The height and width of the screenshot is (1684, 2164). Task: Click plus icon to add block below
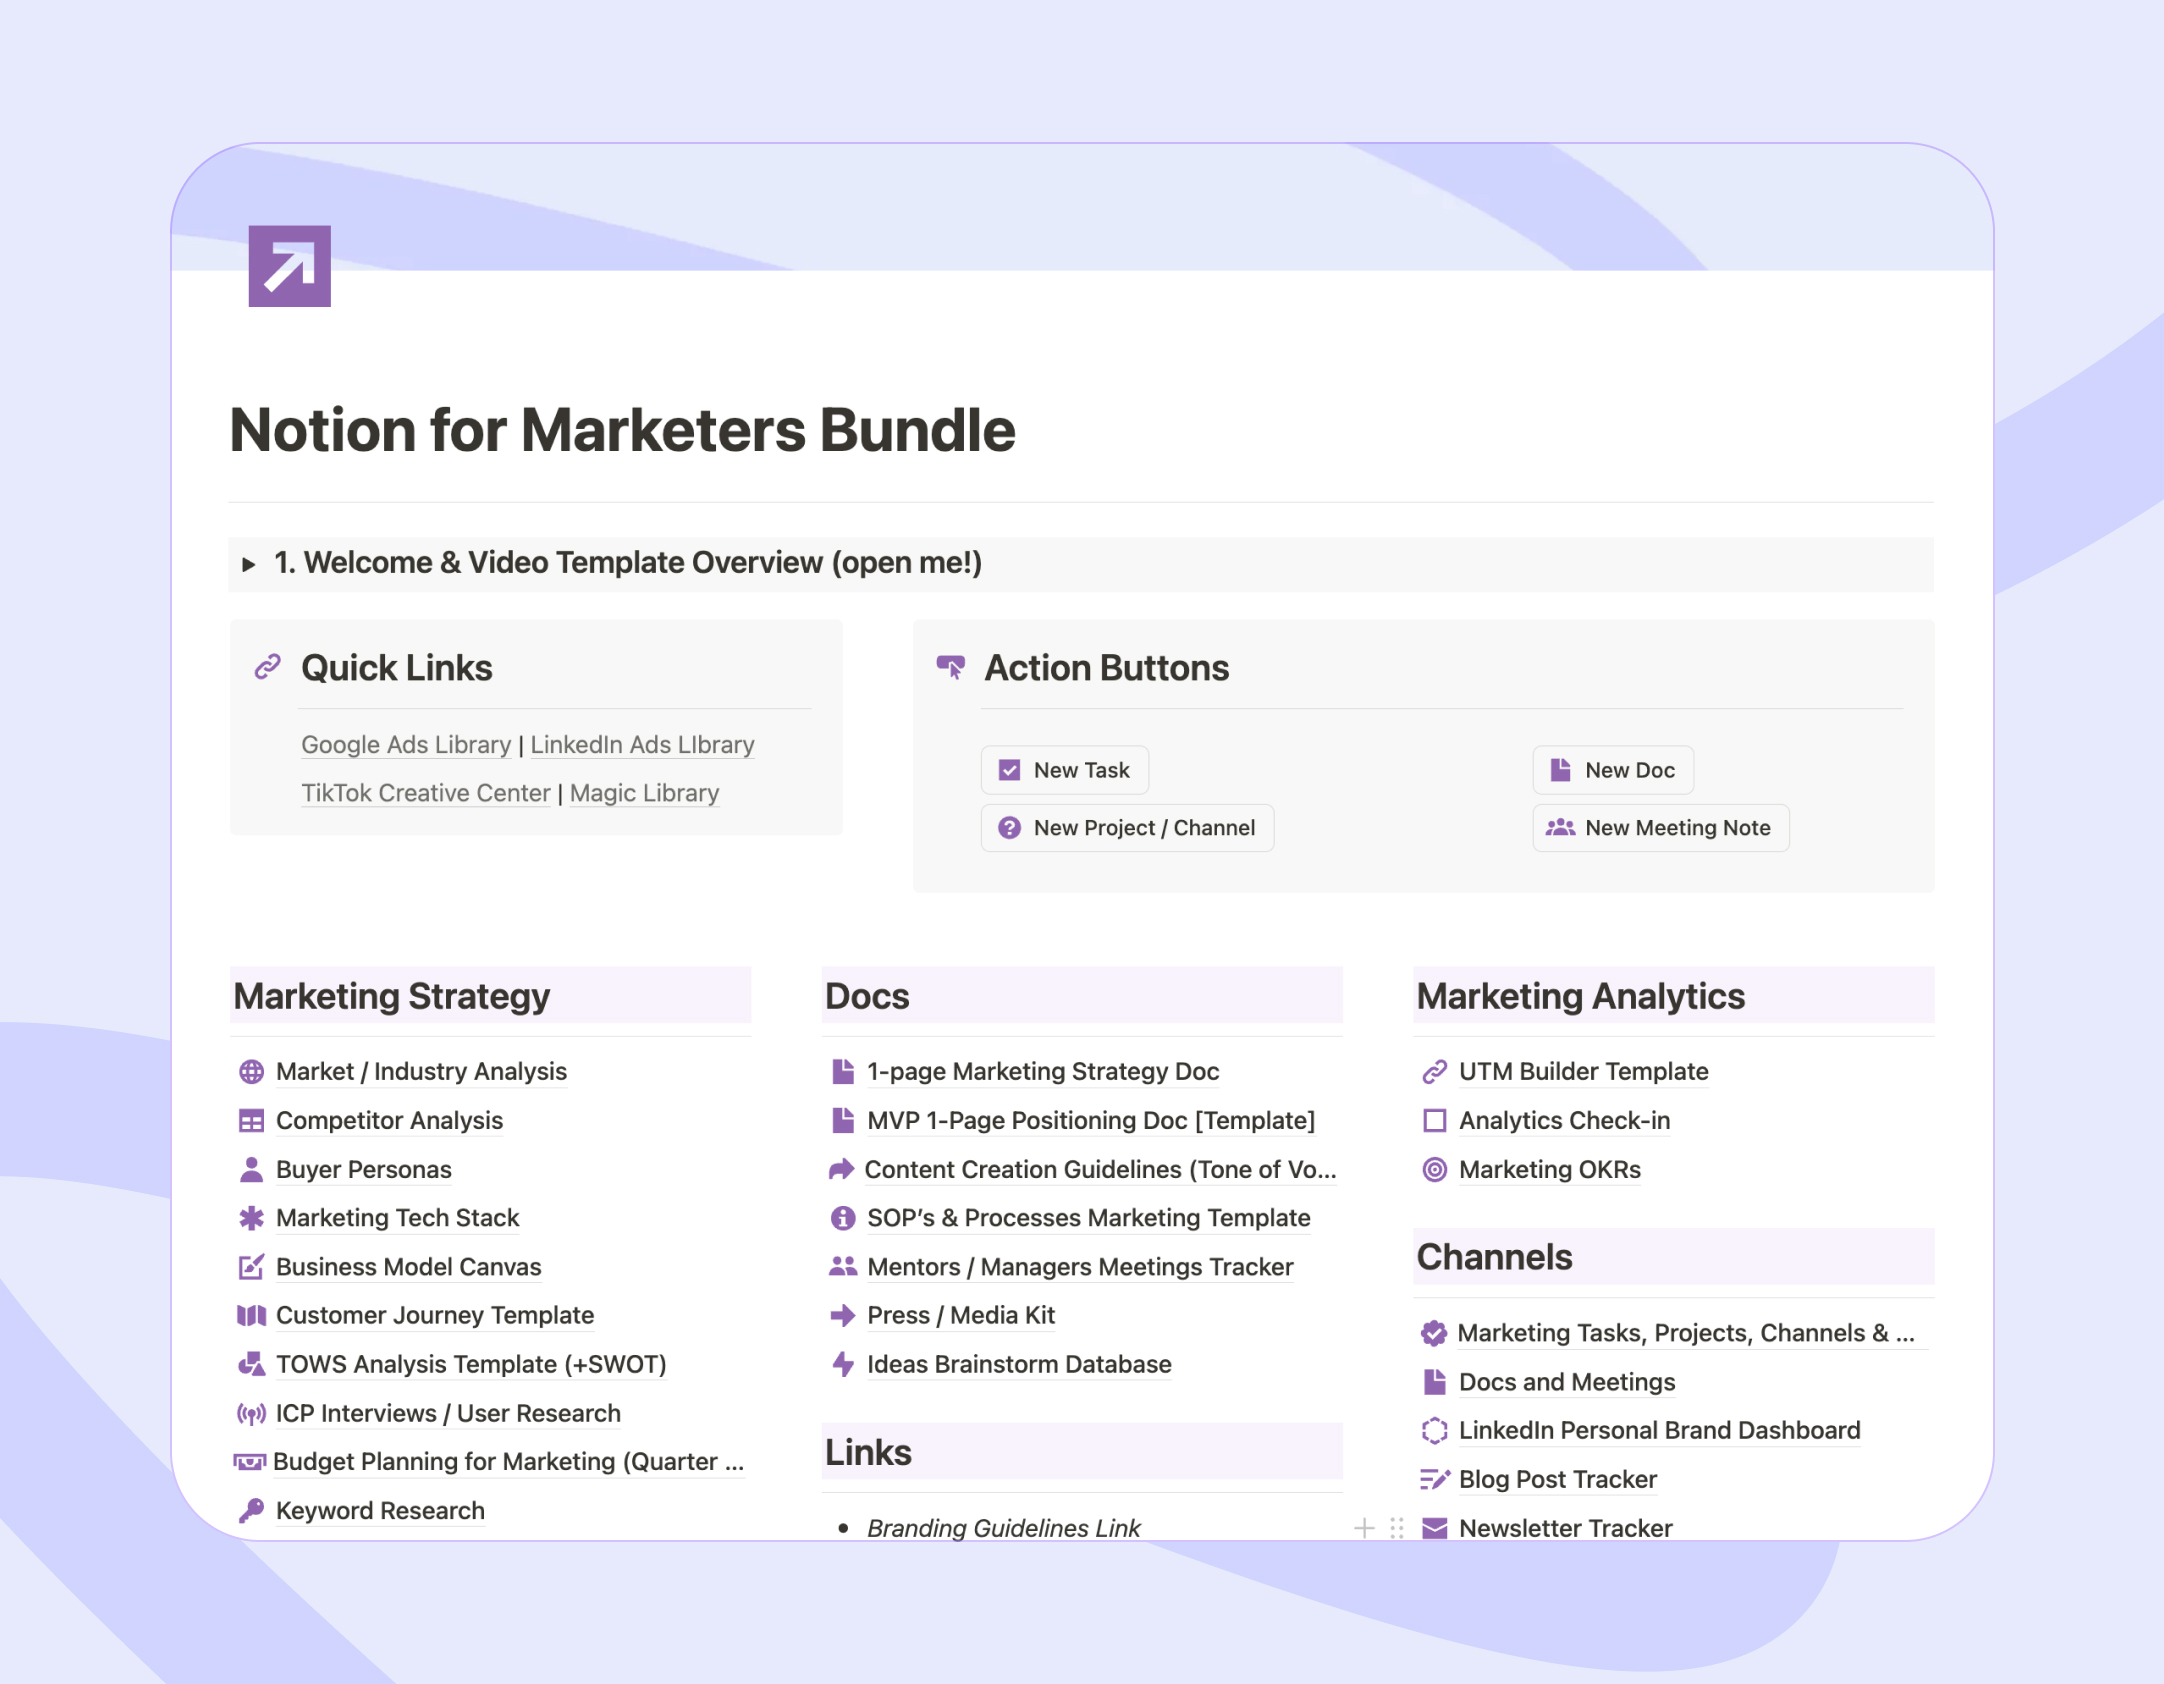(x=1364, y=1528)
